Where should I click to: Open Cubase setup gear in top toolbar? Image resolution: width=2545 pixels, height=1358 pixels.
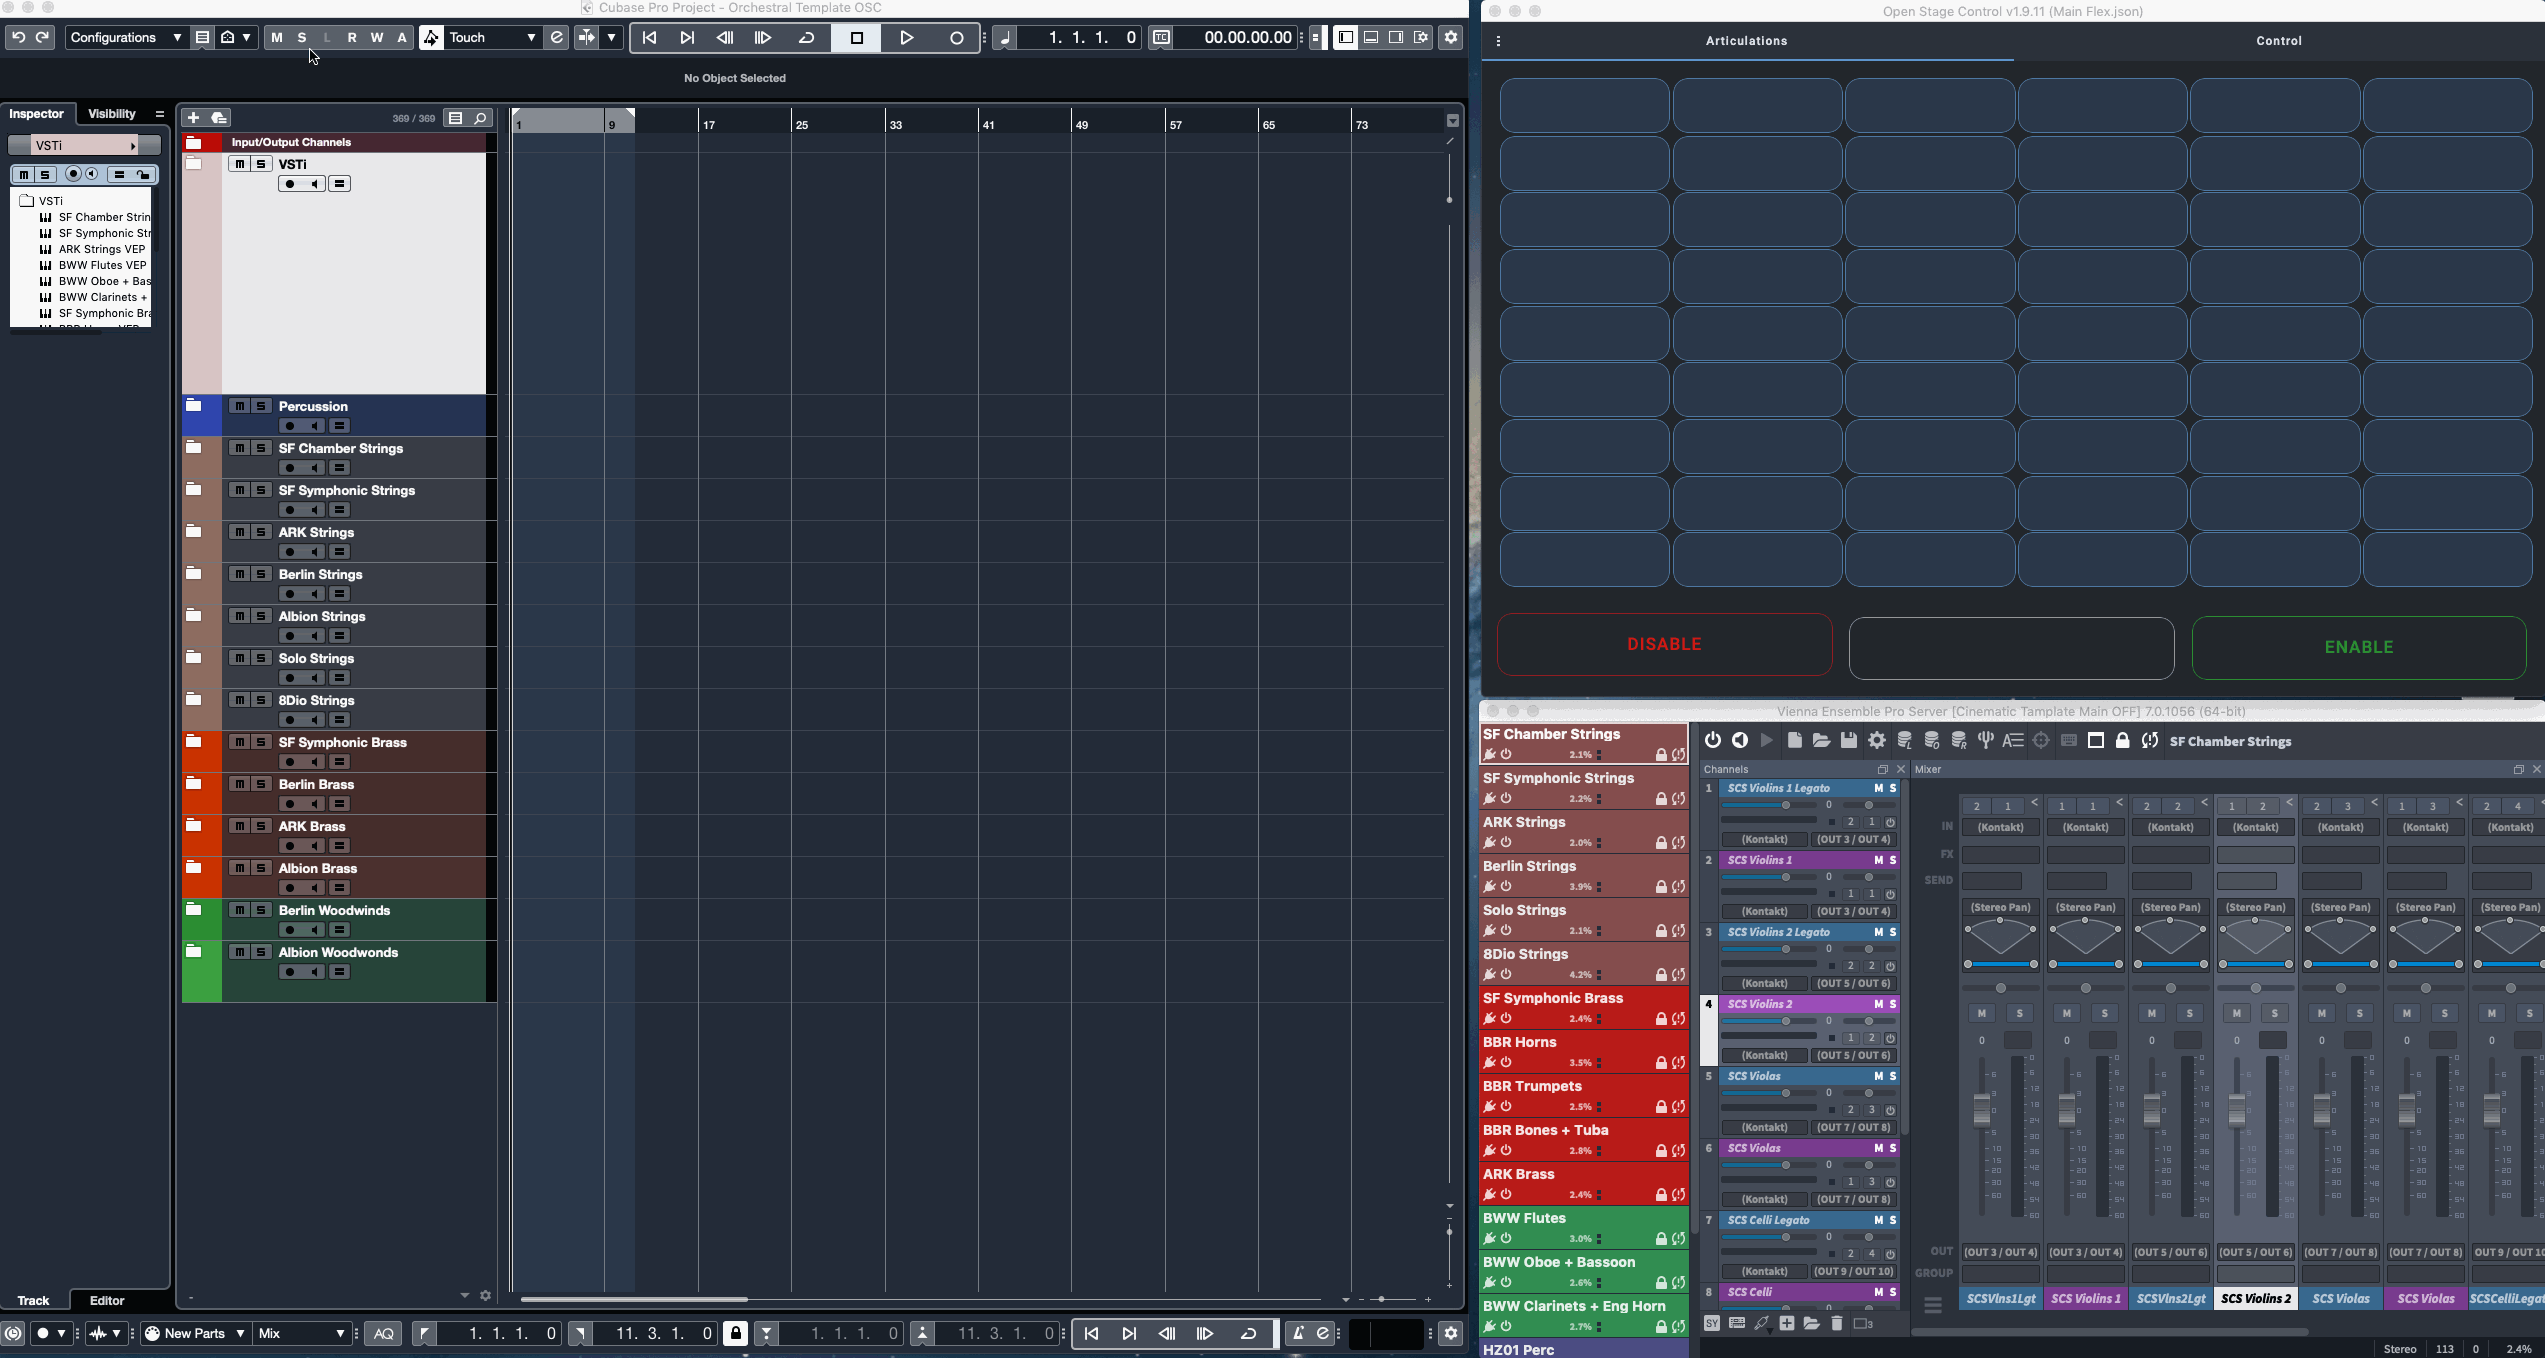1450,38
